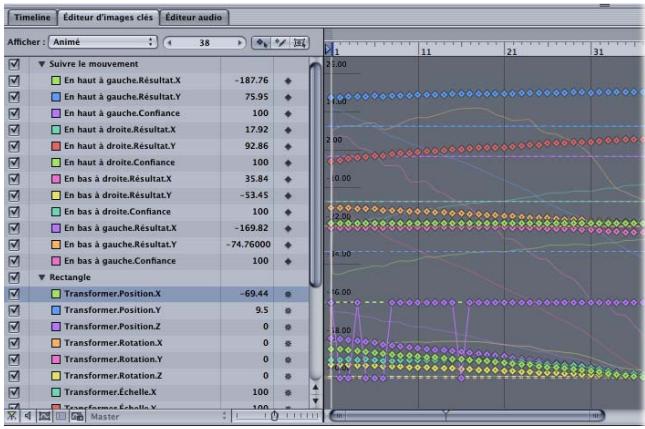Click the playhead at frame 1 on the ruler

(329, 49)
